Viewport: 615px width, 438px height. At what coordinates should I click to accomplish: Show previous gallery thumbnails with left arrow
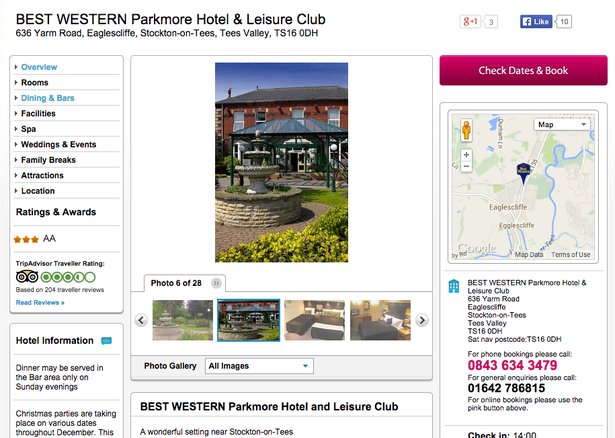pos(141,320)
